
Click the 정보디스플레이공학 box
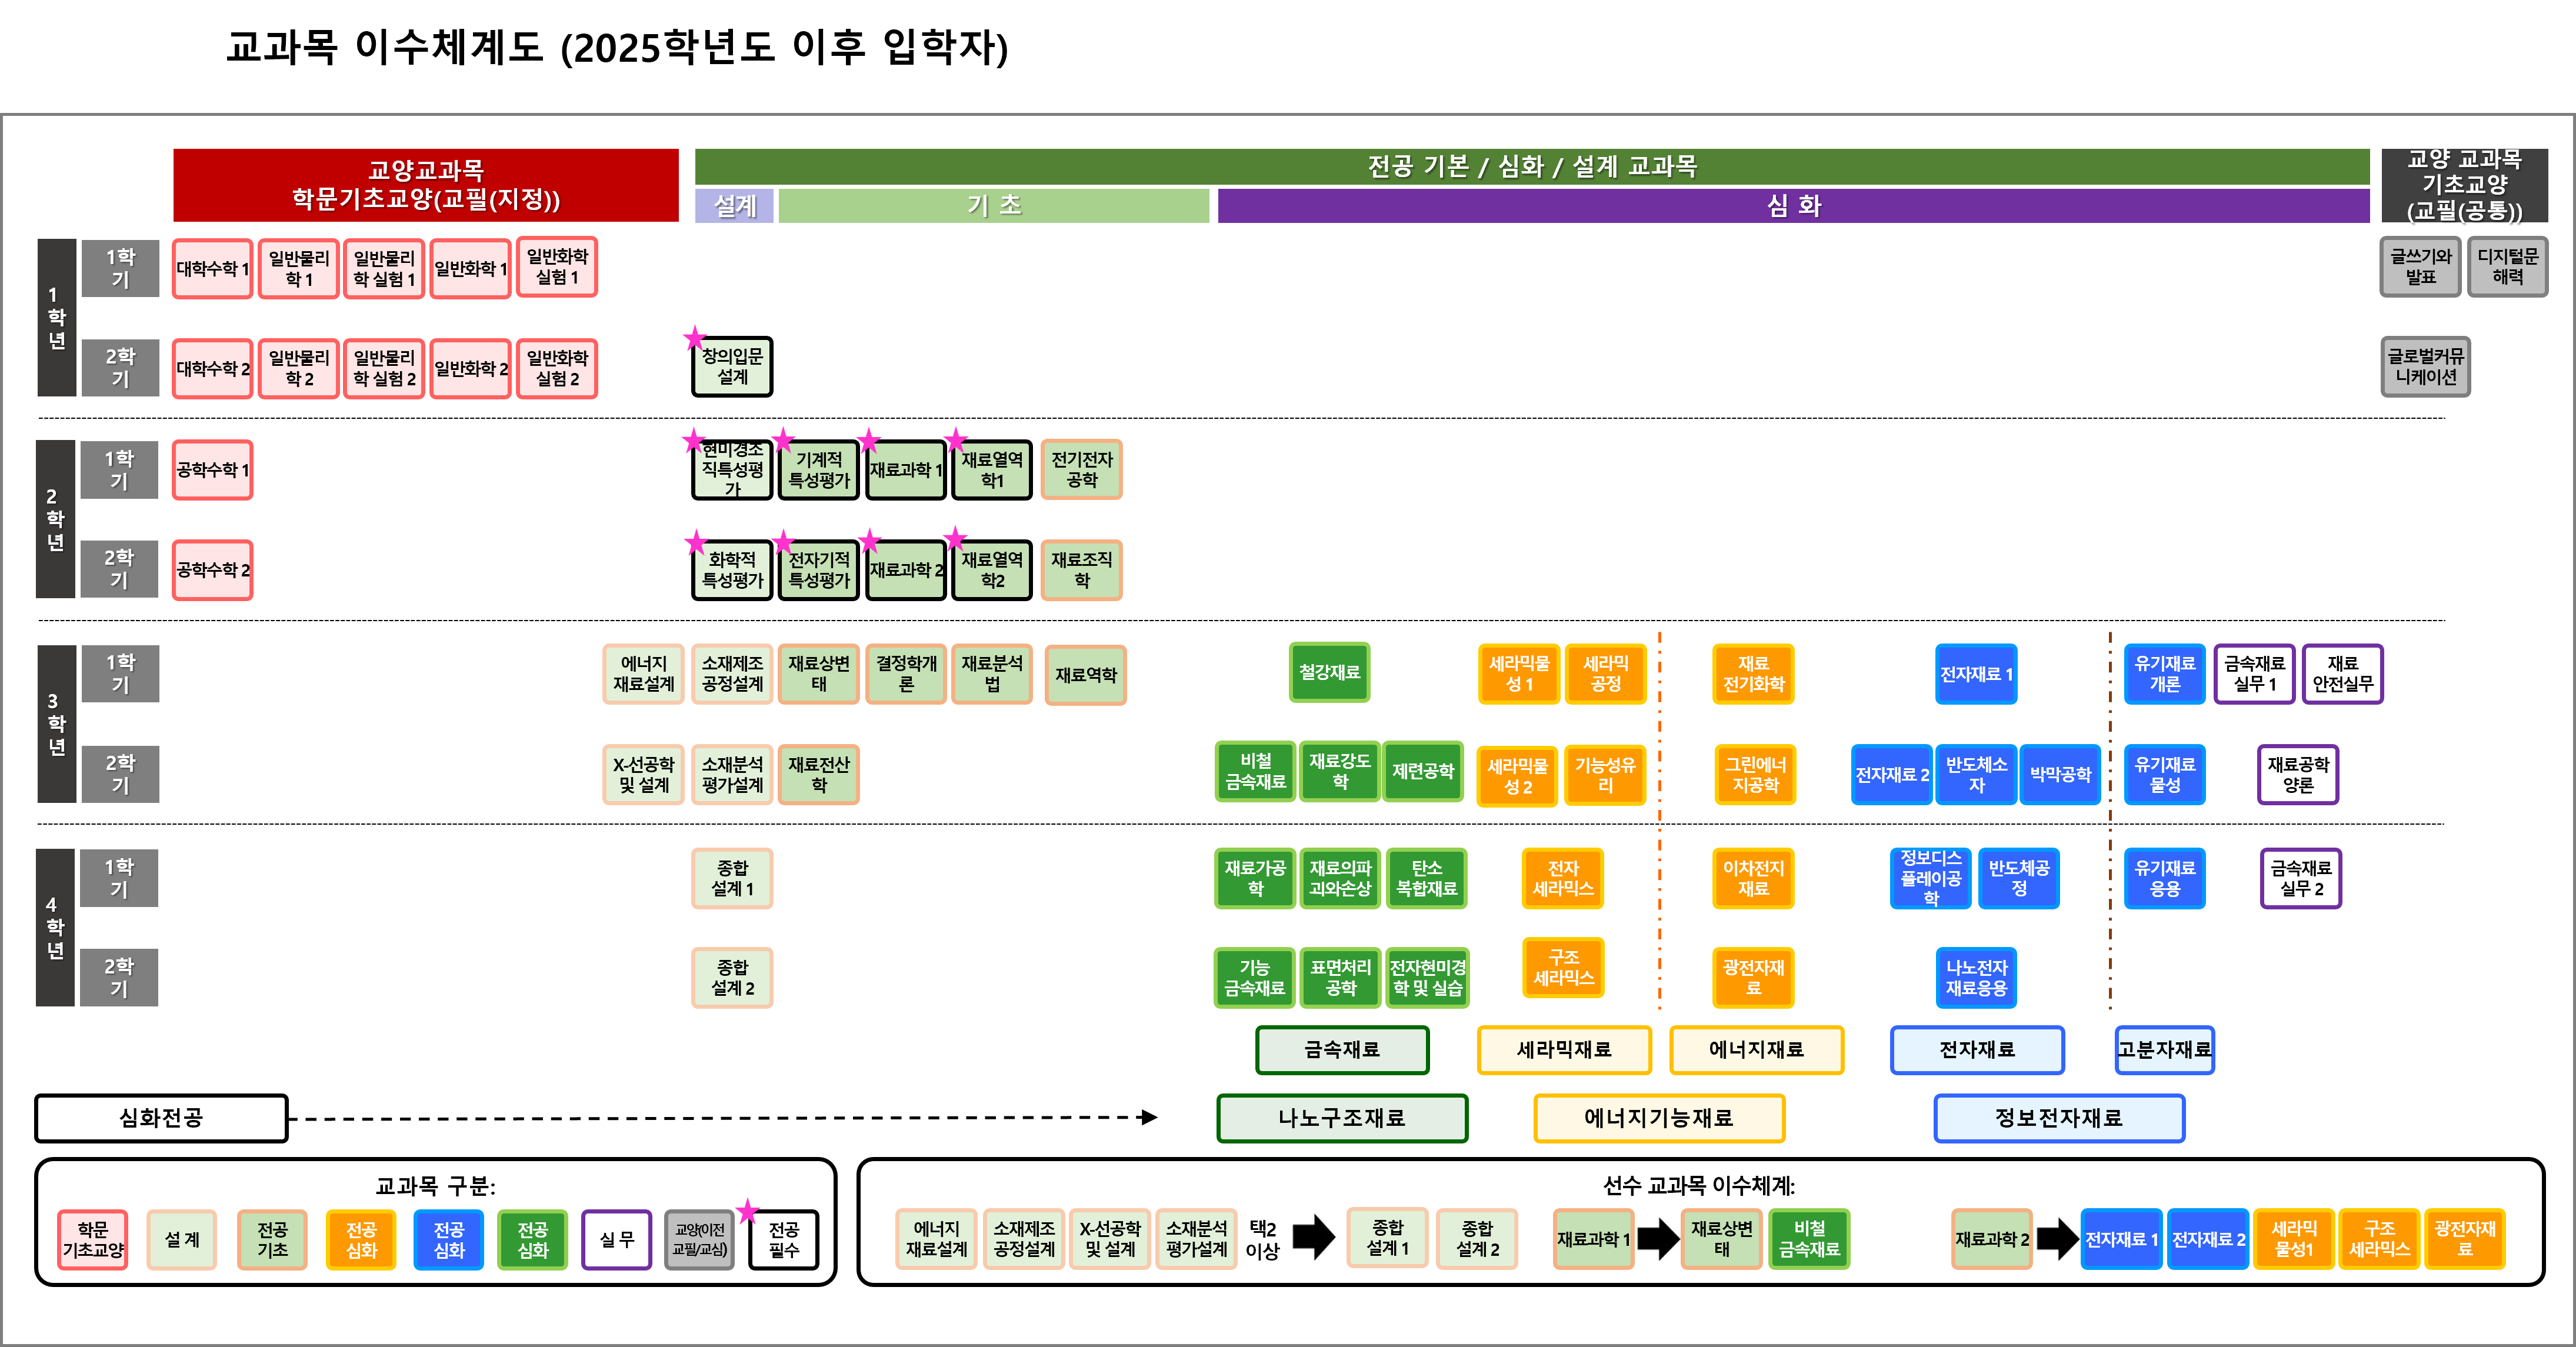[x=1930, y=878]
